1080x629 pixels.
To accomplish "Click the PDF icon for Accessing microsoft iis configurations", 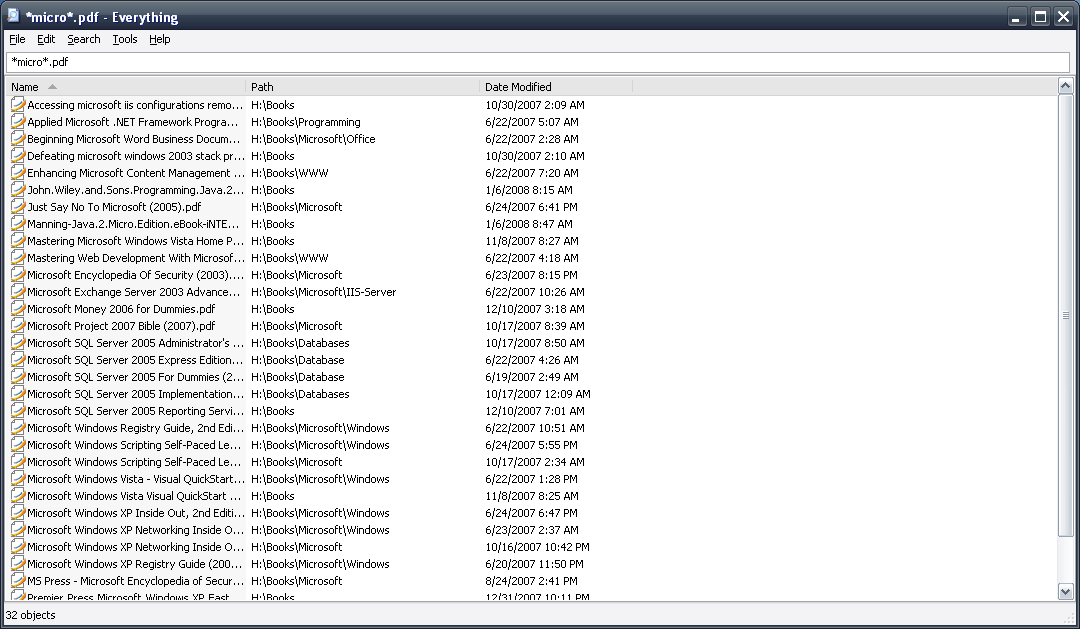I will [18, 105].
